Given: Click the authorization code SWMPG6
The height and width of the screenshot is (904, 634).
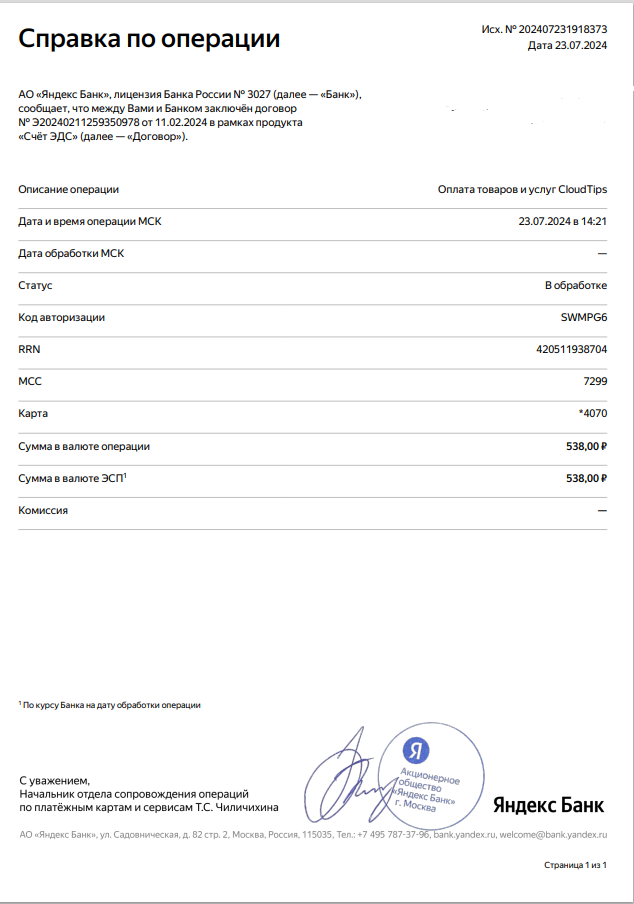Looking at the screenshot, I should coord(584,318).
